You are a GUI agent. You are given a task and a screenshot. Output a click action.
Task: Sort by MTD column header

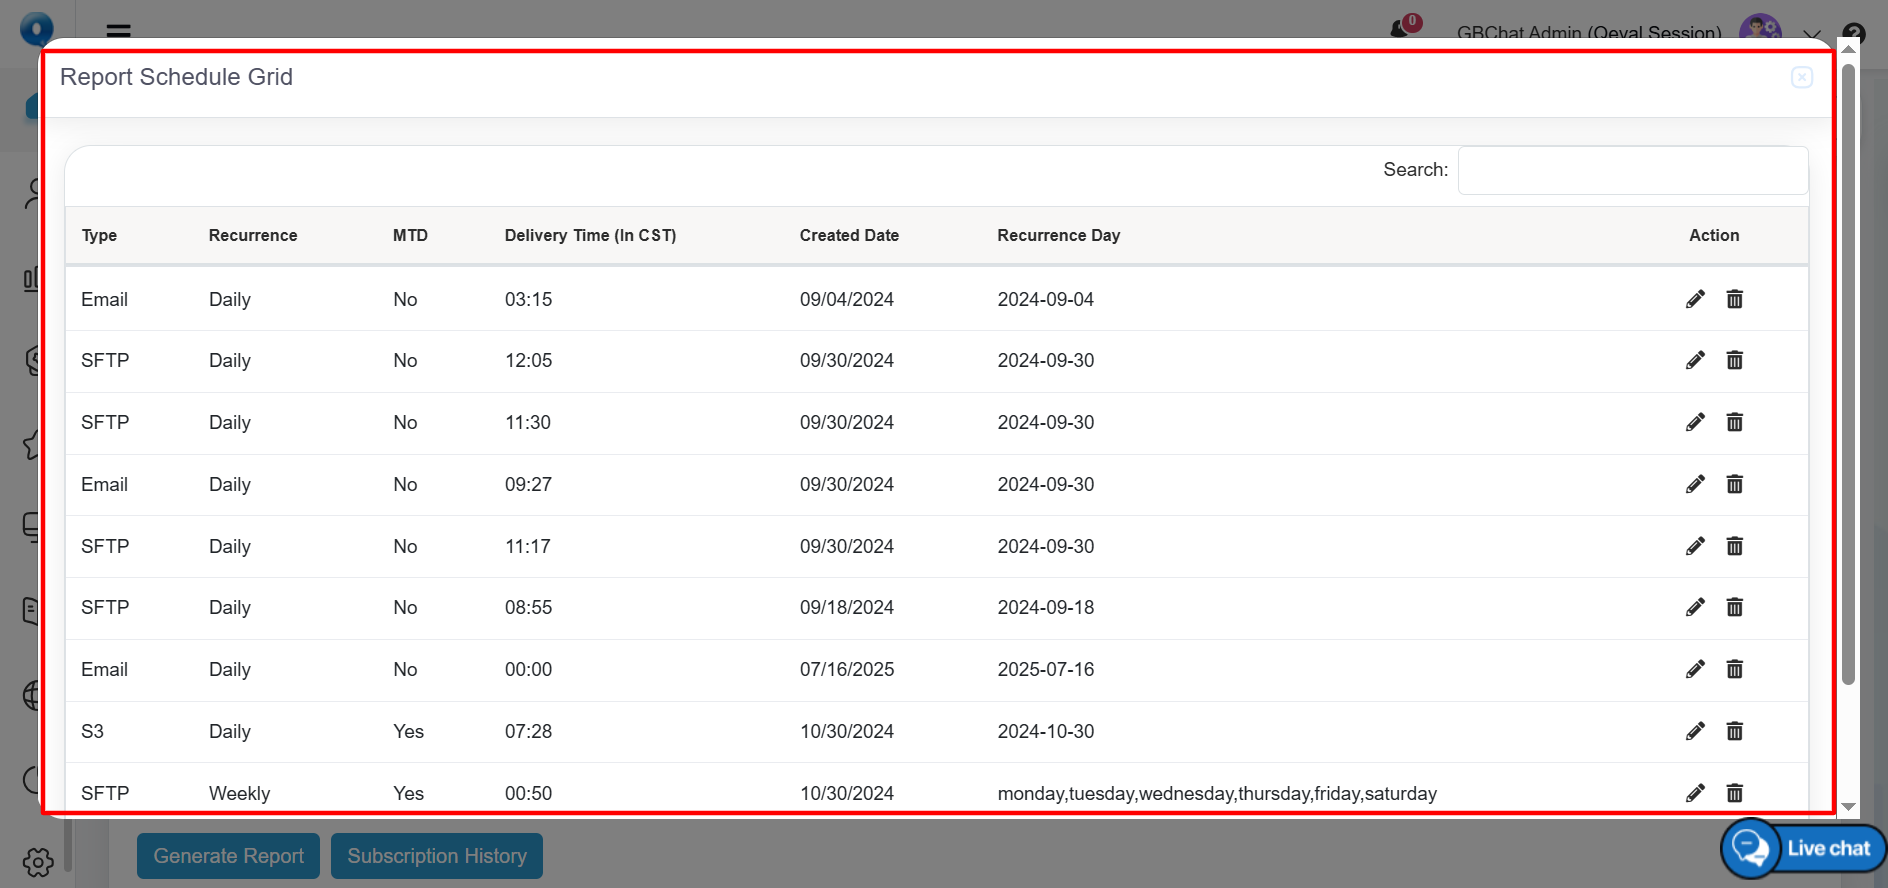coord(410,235)
